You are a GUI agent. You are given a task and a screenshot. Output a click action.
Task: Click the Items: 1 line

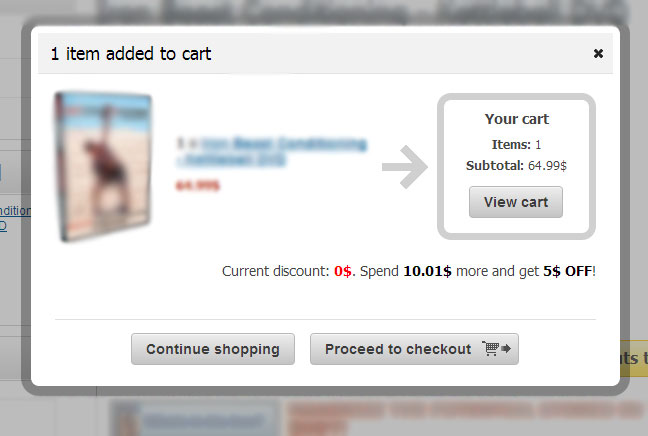pyautogui.click(x=516, y=145)
